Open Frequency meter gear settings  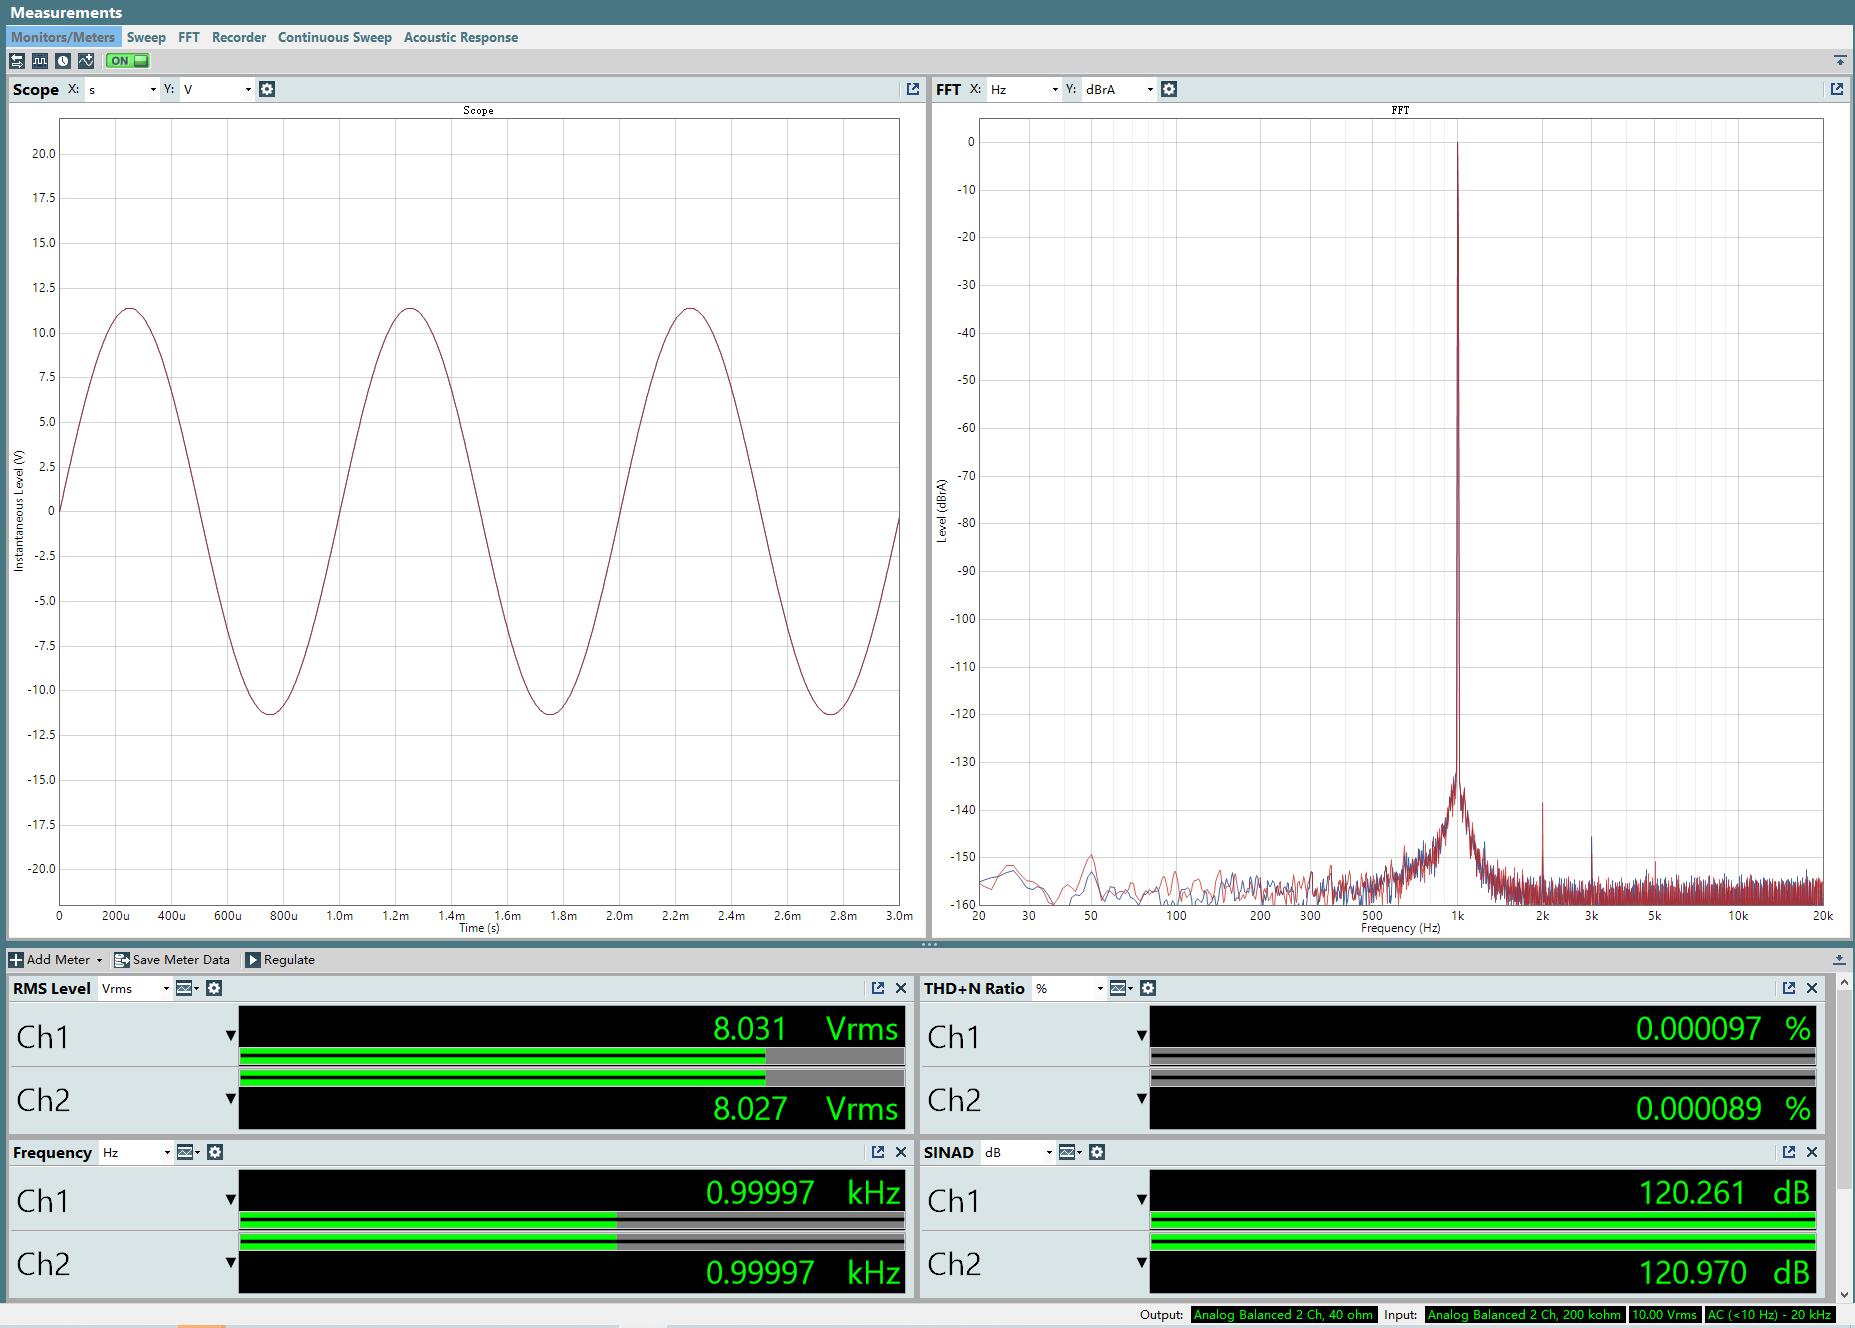tap(215, 1152)
